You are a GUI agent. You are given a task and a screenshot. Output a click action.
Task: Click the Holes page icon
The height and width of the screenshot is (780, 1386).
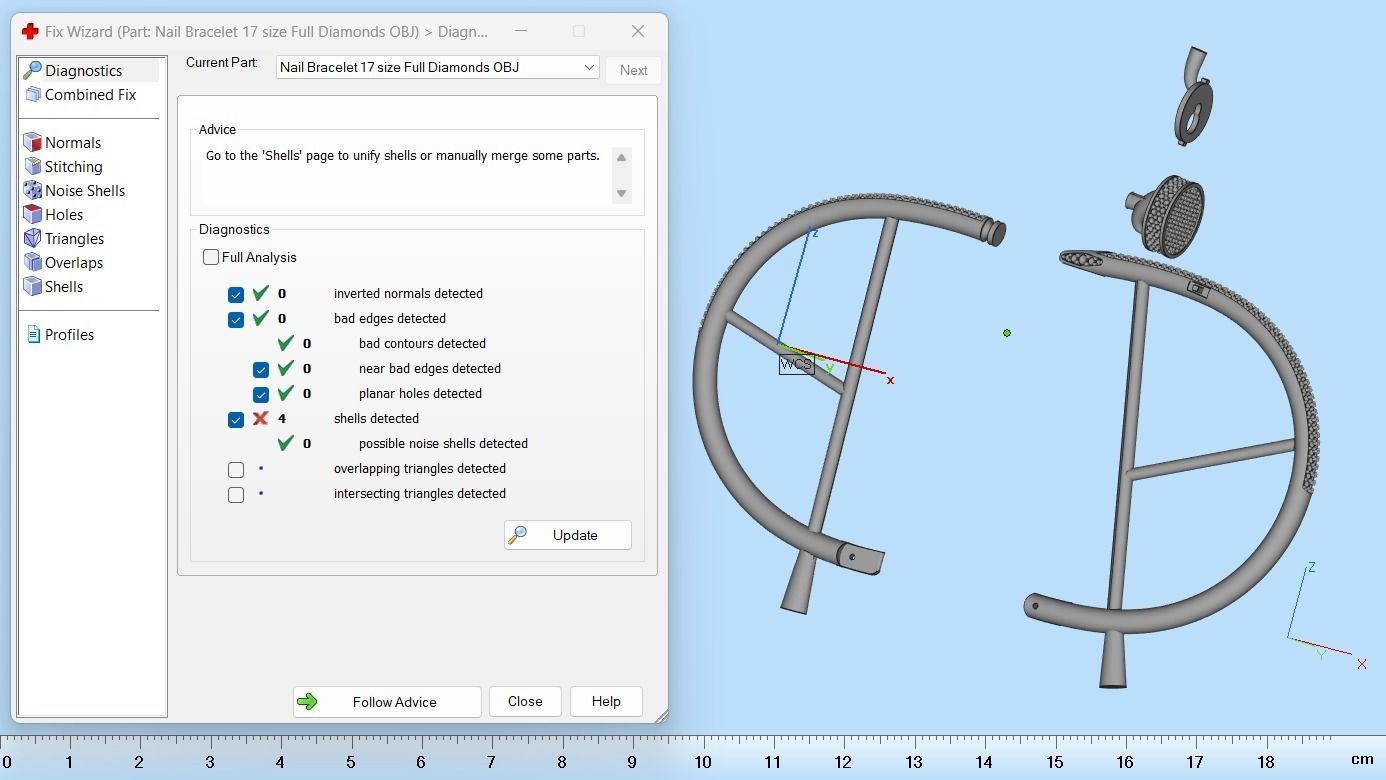pos(32,214)
